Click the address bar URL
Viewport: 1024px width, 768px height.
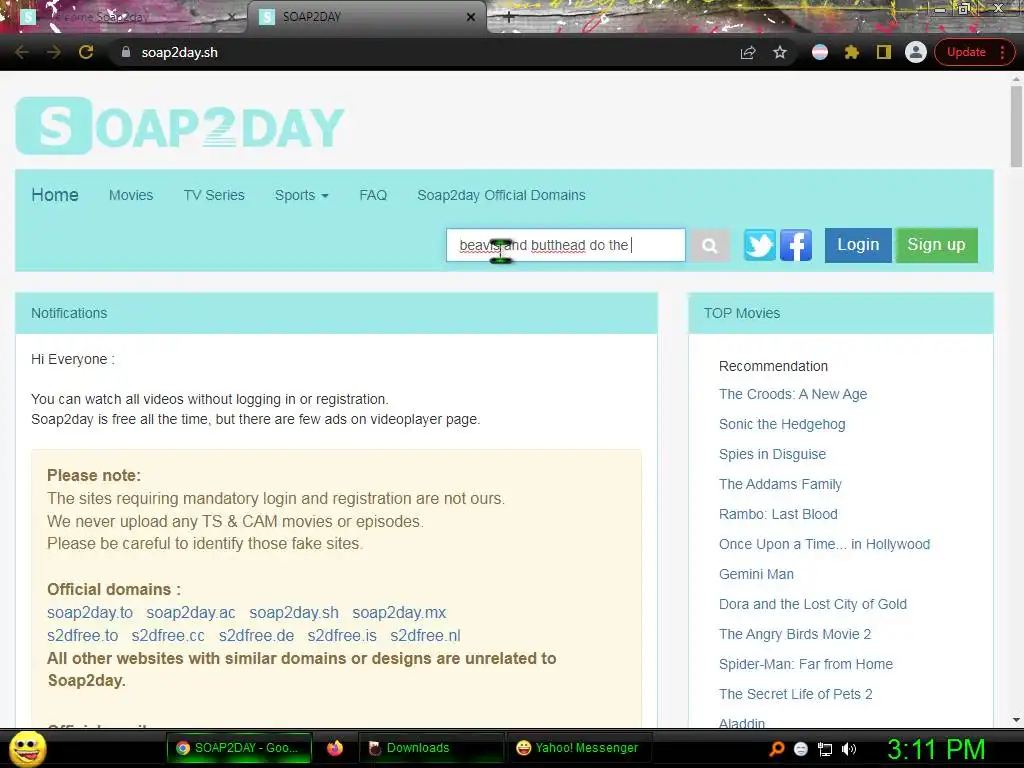click(180, 52)
